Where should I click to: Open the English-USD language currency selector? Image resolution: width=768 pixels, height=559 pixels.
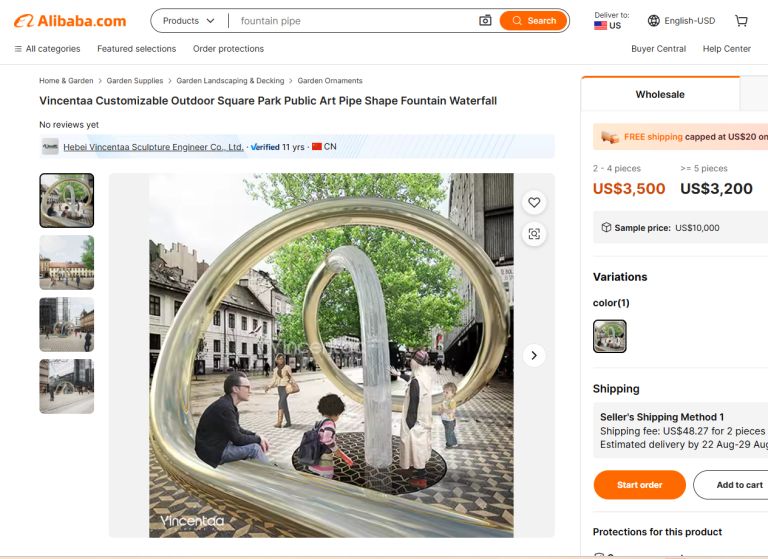point(681,21)
